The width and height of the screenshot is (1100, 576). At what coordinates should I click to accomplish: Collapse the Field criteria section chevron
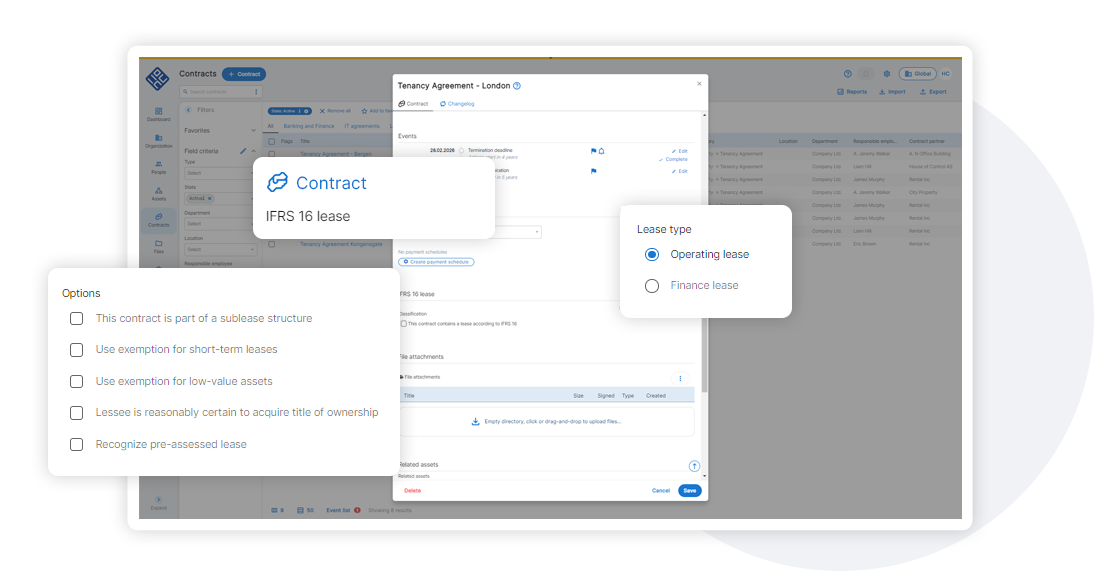[253, 151]
